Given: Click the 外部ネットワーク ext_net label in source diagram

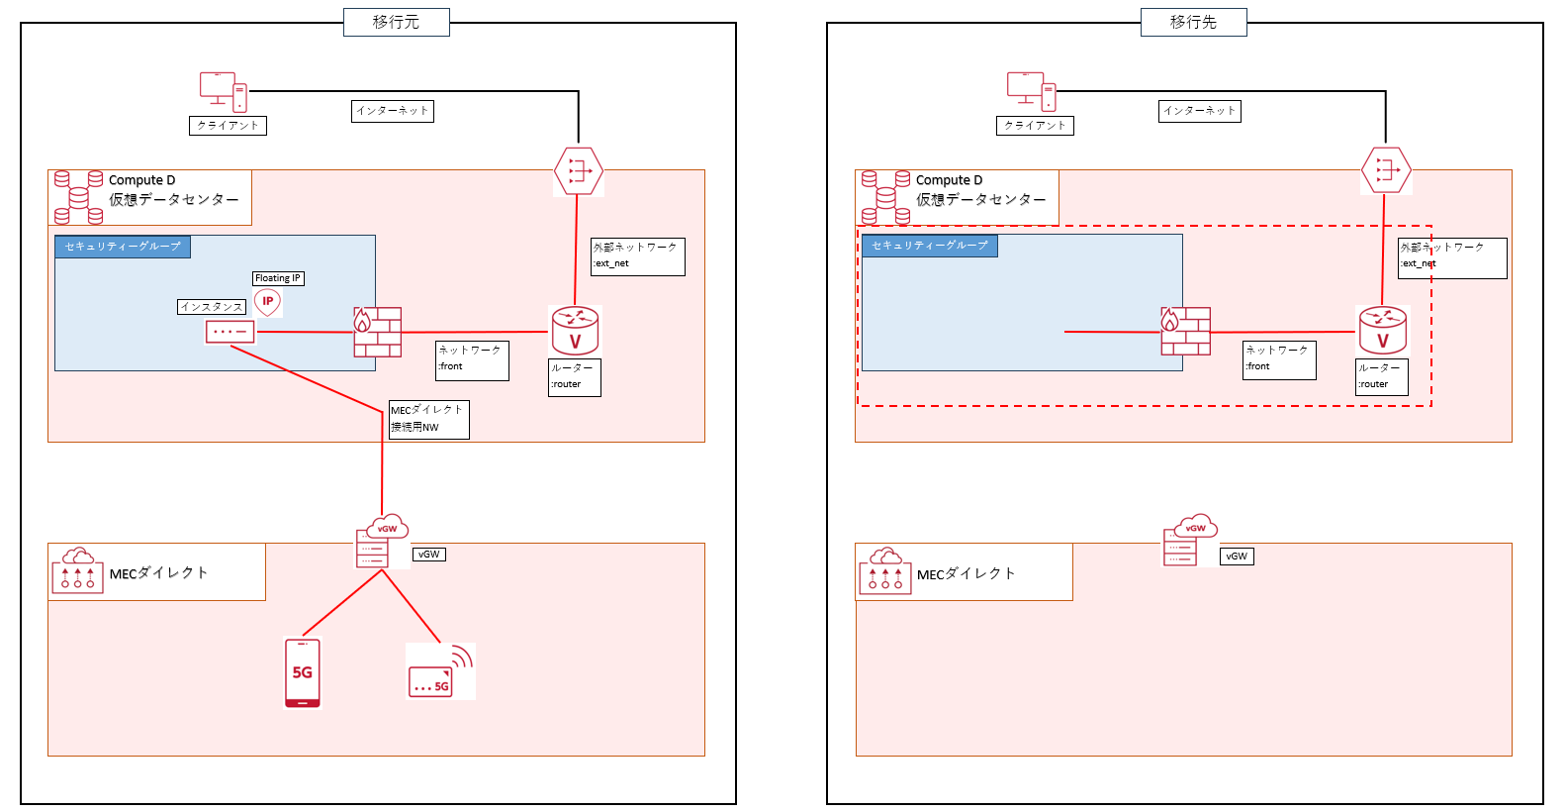Looking at the screenshot, I should coord(637,255).
